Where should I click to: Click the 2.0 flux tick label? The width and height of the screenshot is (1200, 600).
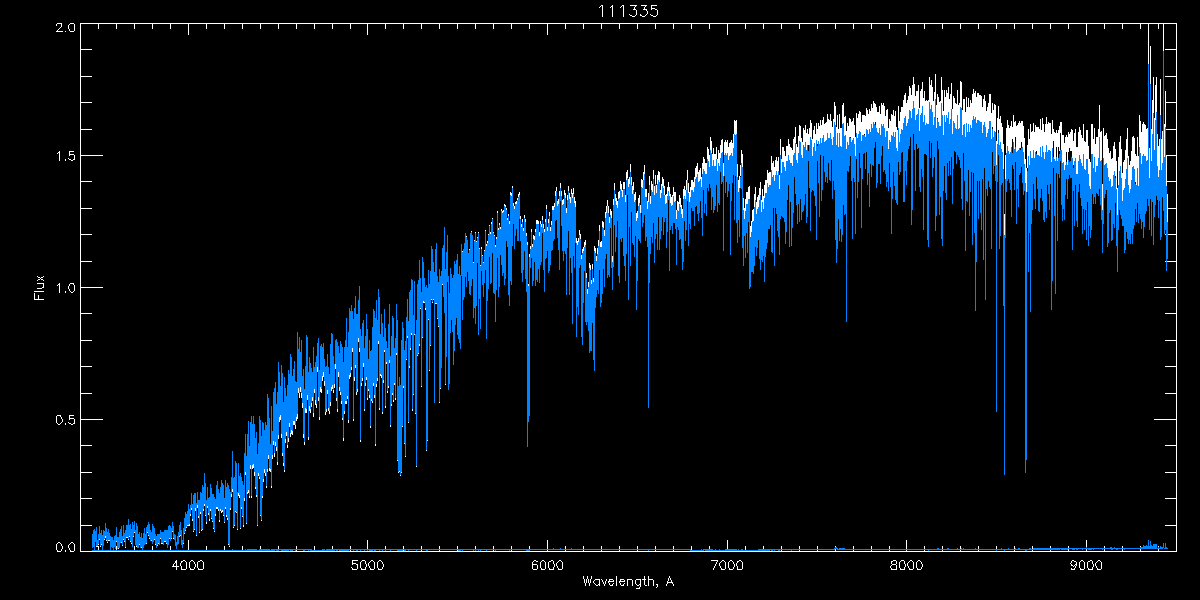pyautogui.click(x=65, y=28)
